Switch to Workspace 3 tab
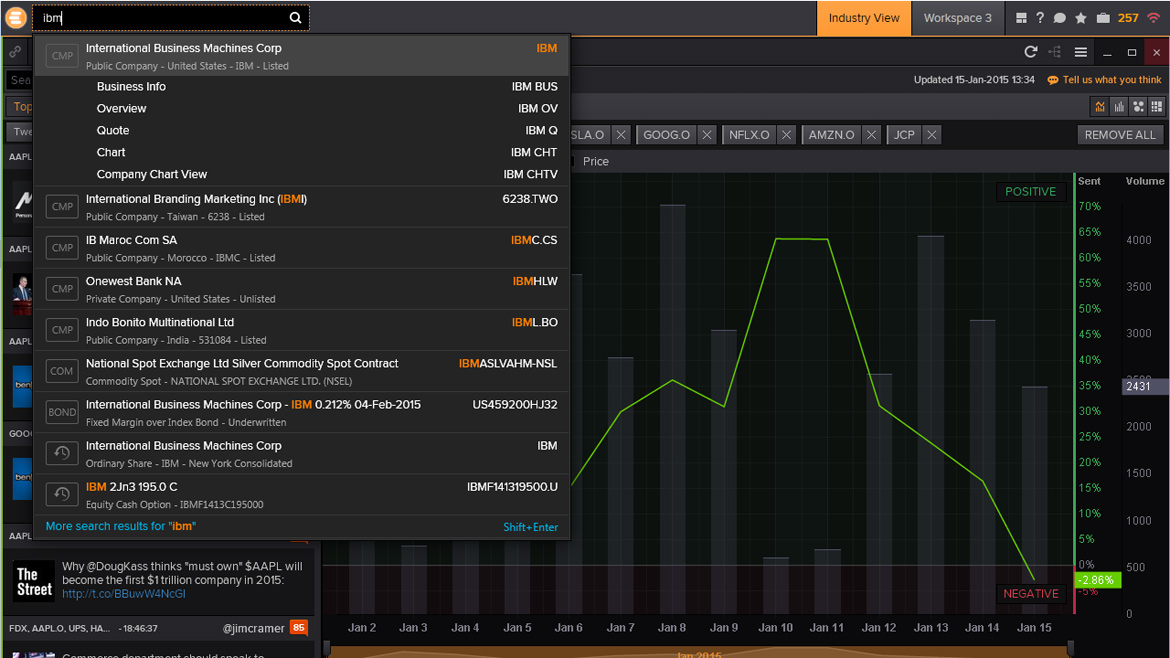This screenshot has height=658, width=1170. coord(957,18)
